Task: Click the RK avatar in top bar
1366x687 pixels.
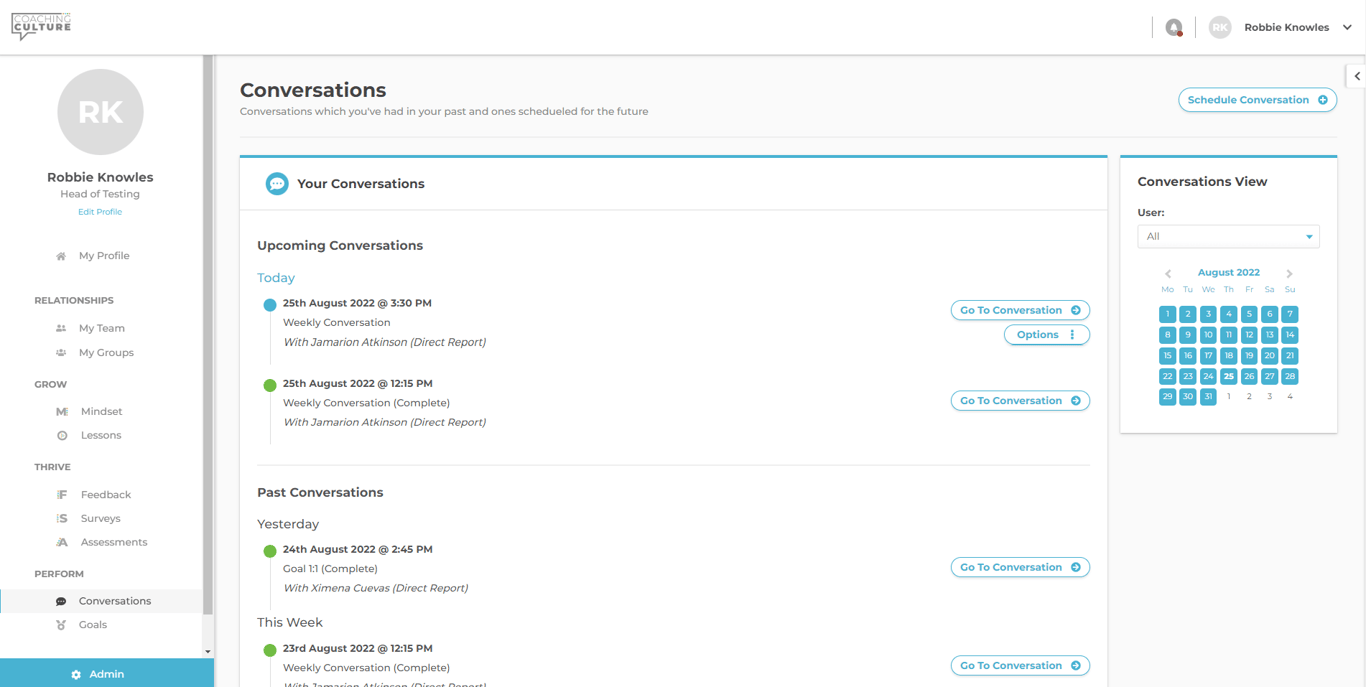Action: (x=1219, y=28)
